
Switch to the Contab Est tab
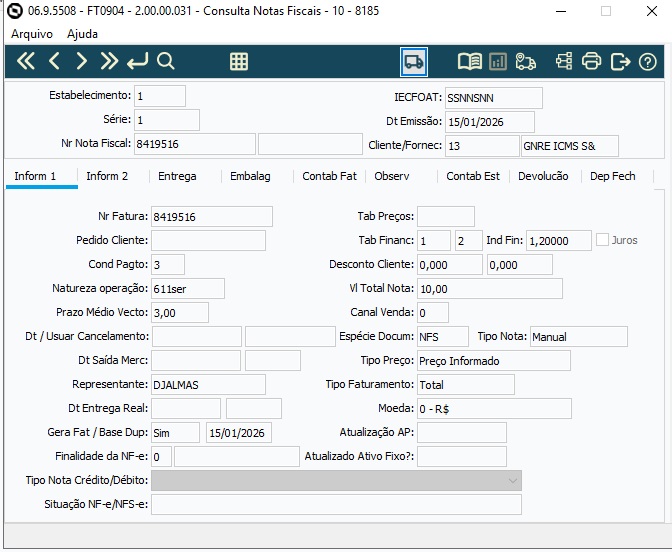click(473, 176)
